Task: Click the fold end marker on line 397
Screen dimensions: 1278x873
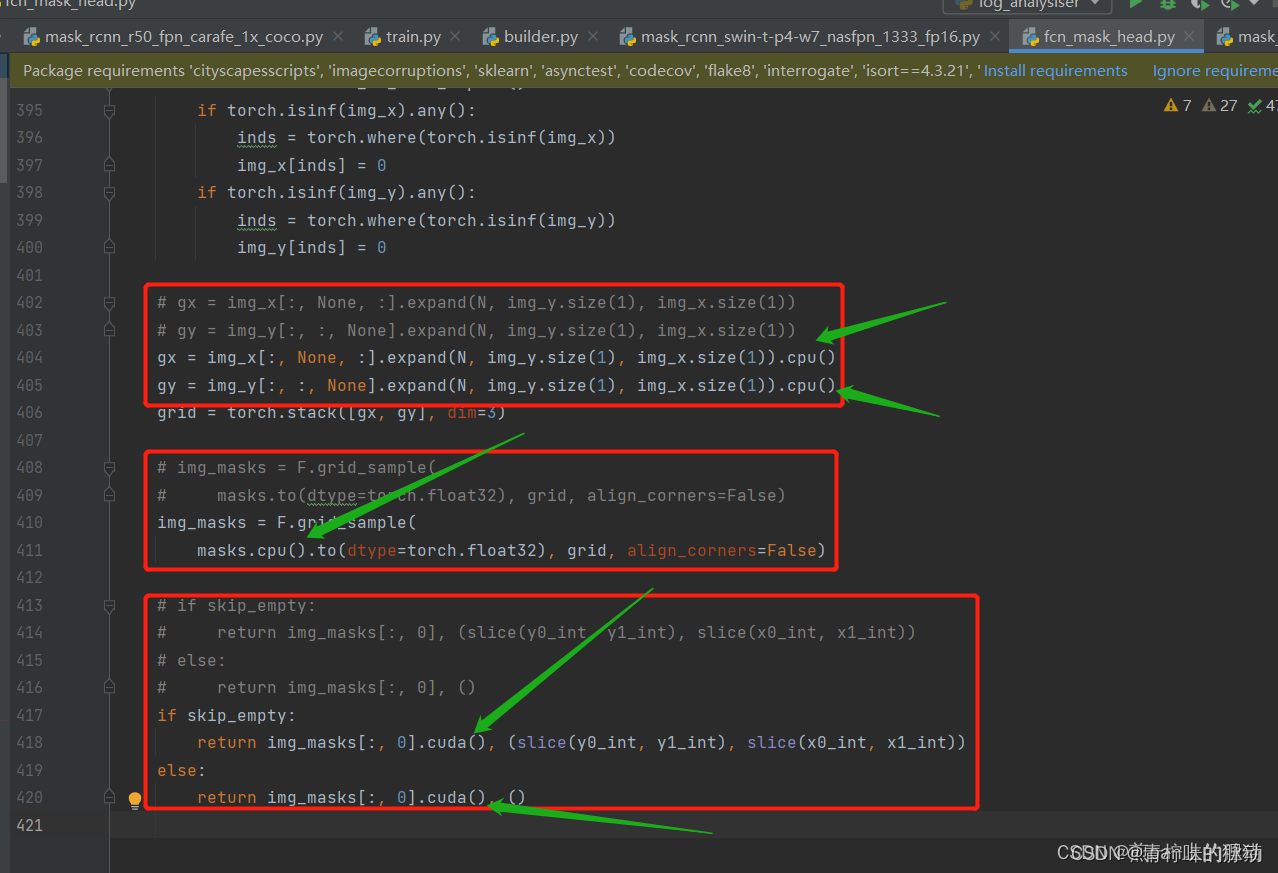Action: (110, 165)
